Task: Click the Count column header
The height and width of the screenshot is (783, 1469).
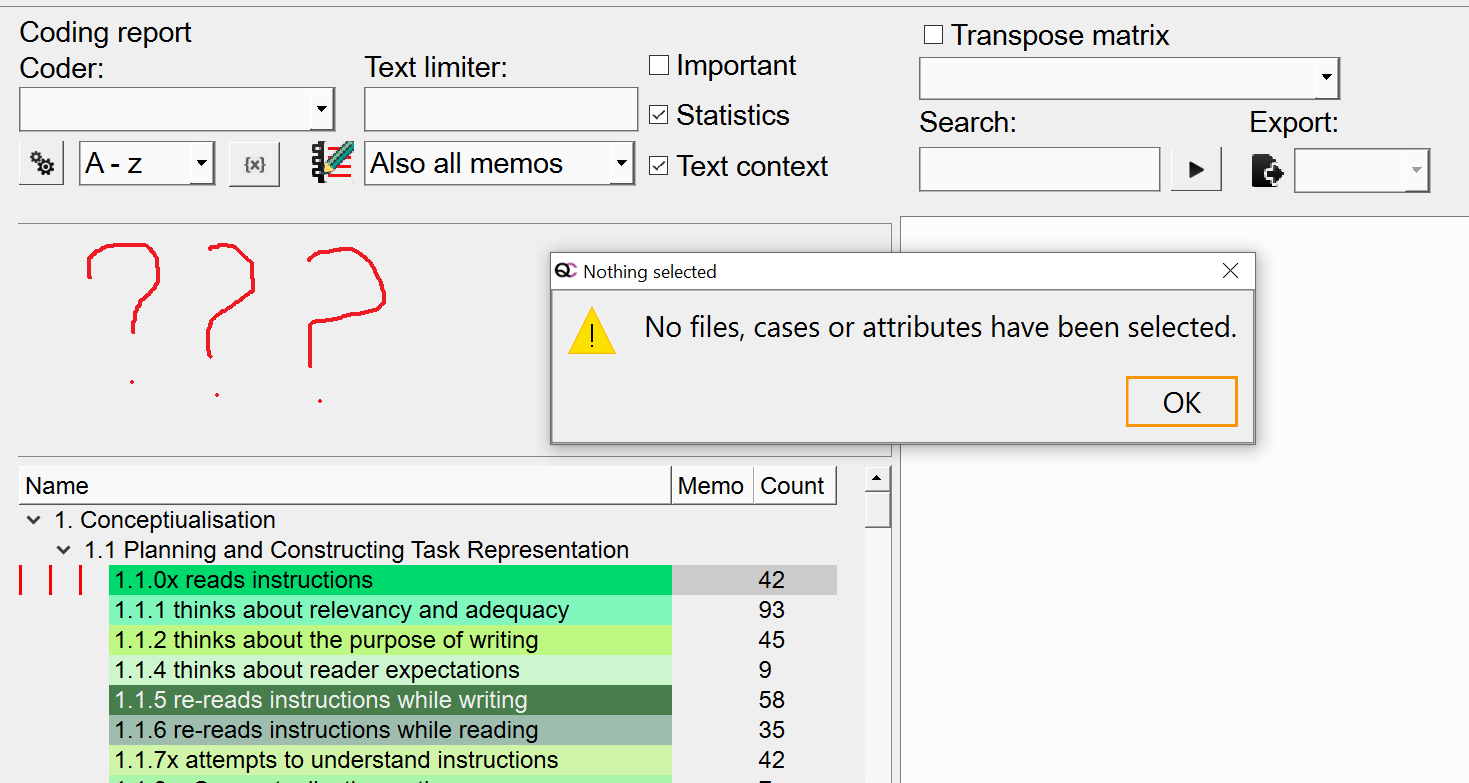Action: tap(794, 486)
